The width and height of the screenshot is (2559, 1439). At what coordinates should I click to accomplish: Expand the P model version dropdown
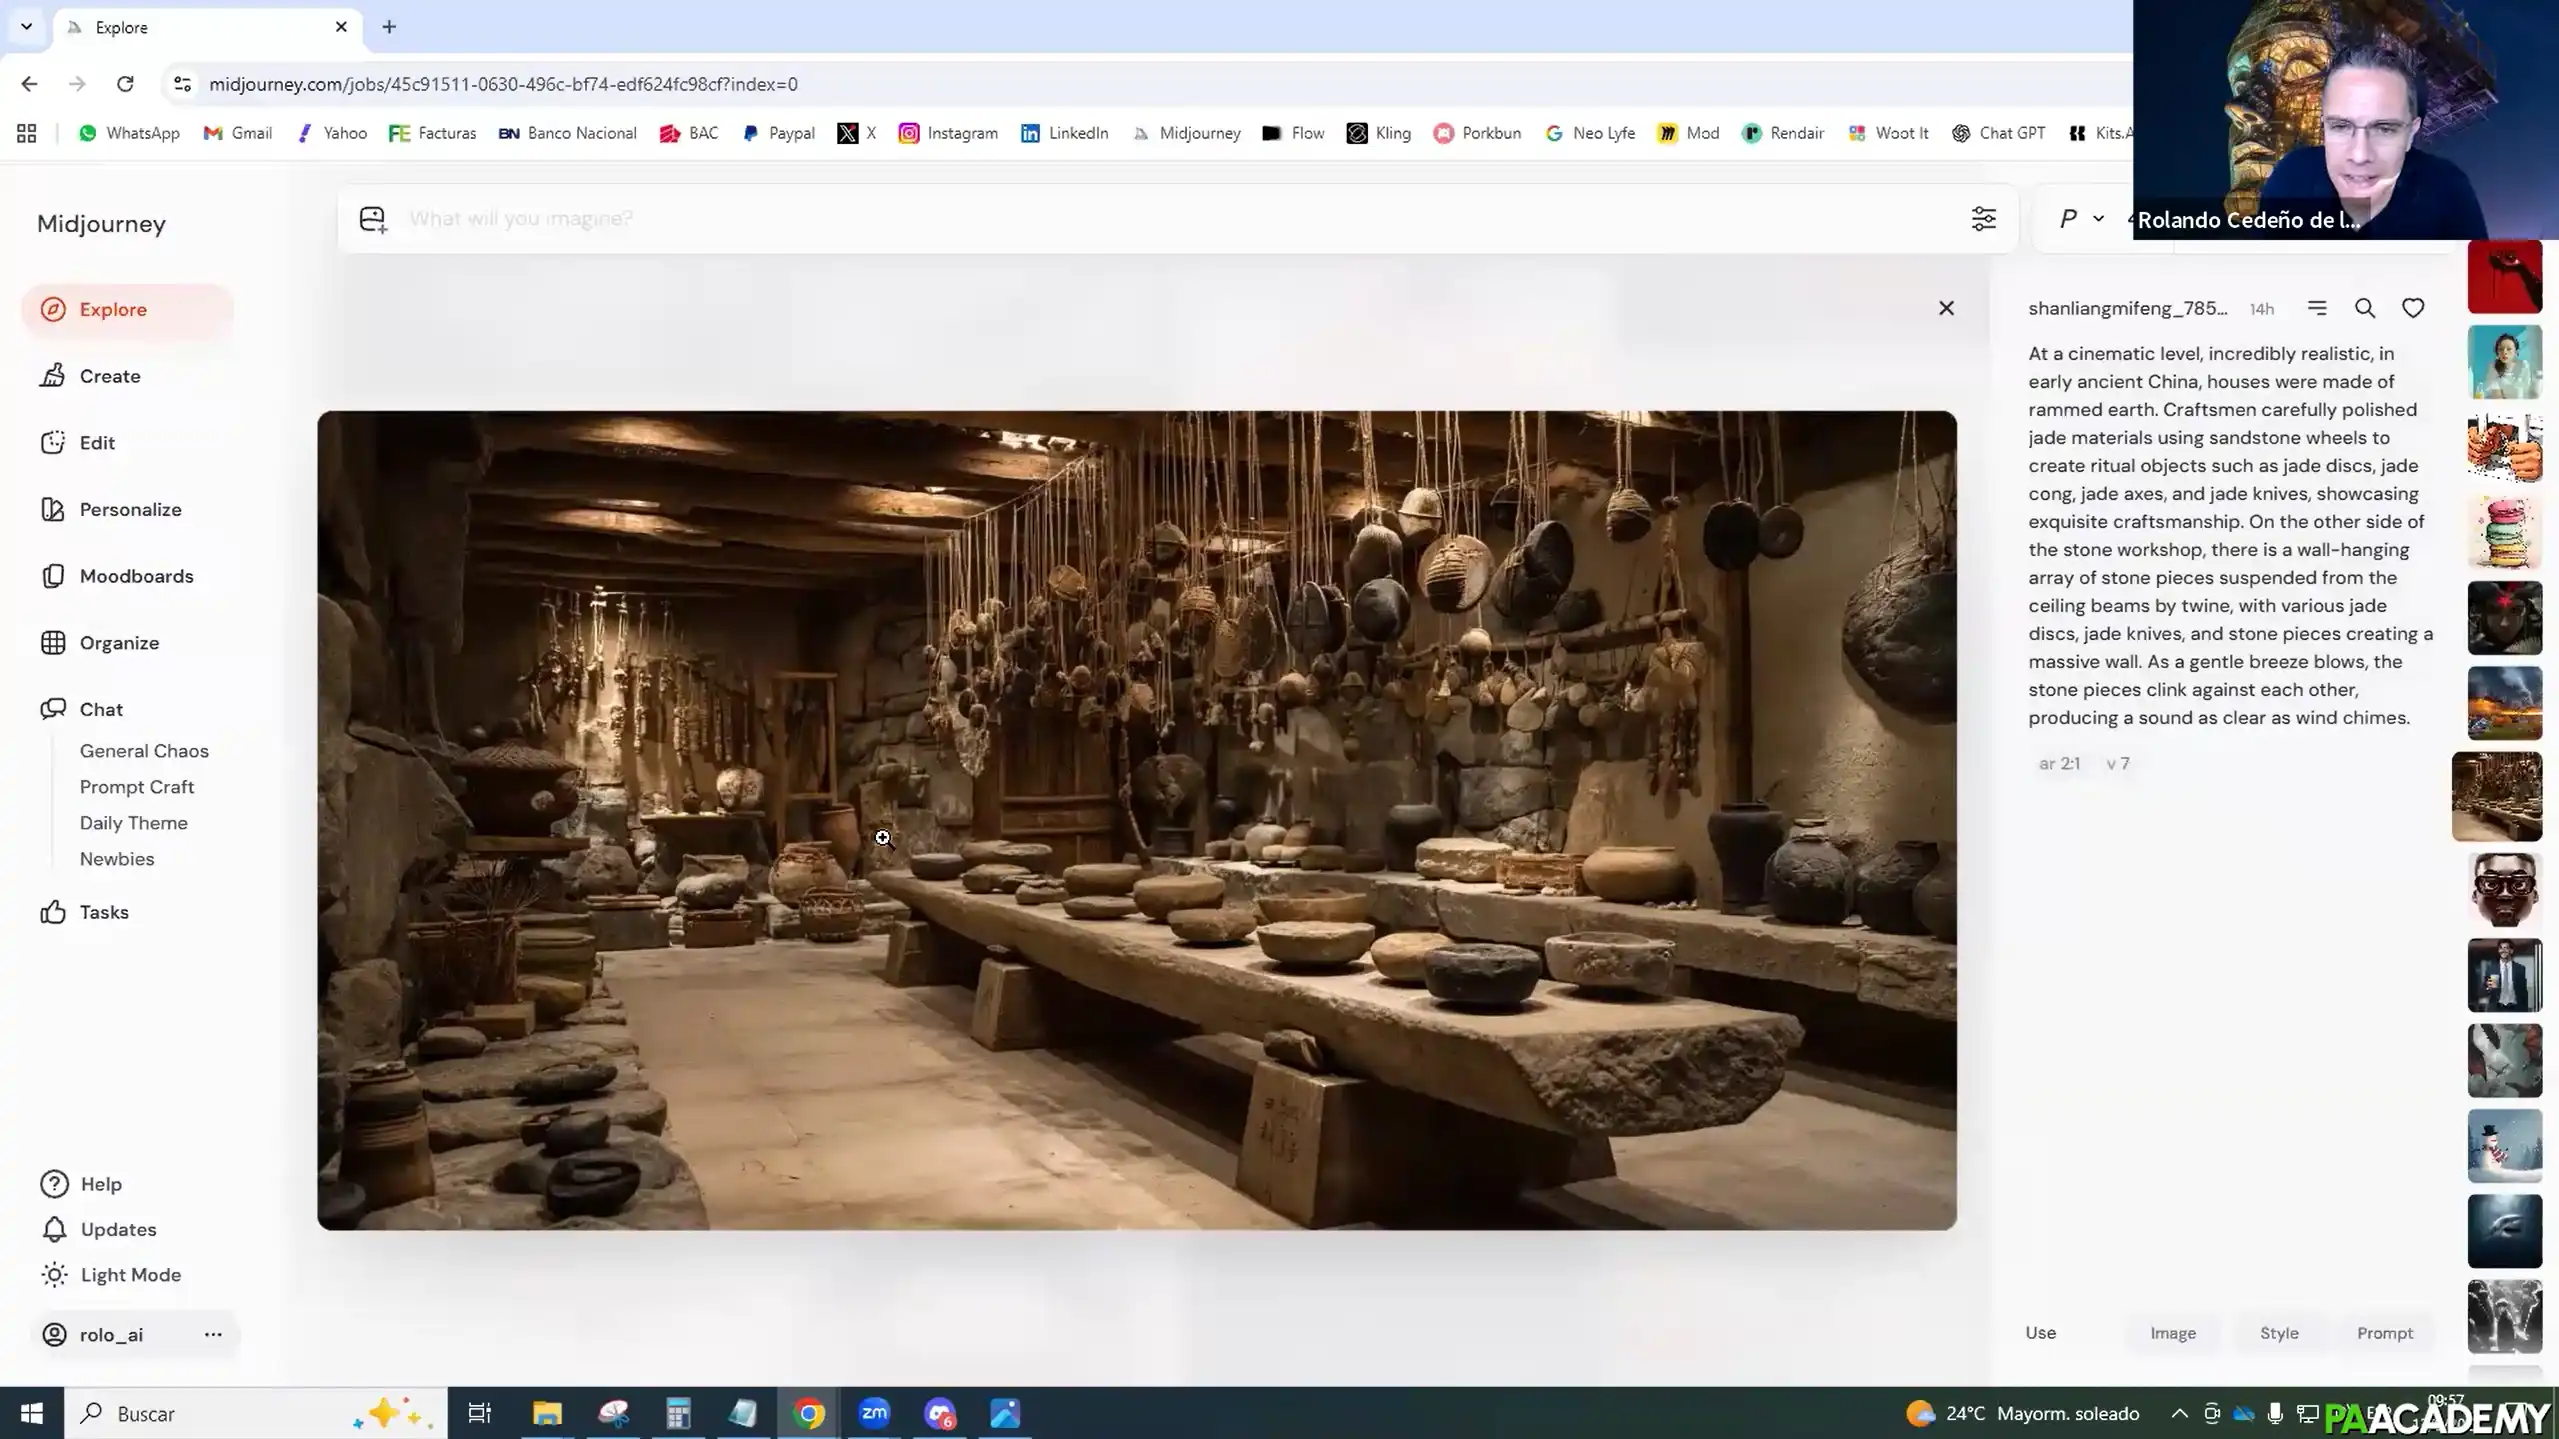(x=2080, y=218)
